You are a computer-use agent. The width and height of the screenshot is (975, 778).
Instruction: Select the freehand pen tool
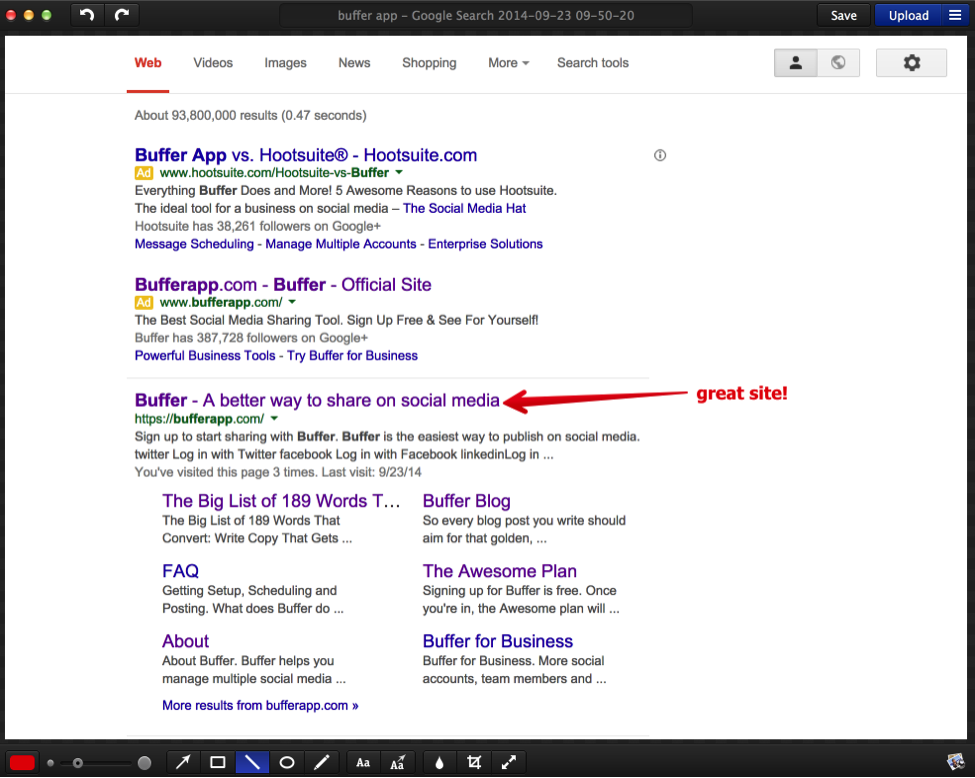(321, 762)
